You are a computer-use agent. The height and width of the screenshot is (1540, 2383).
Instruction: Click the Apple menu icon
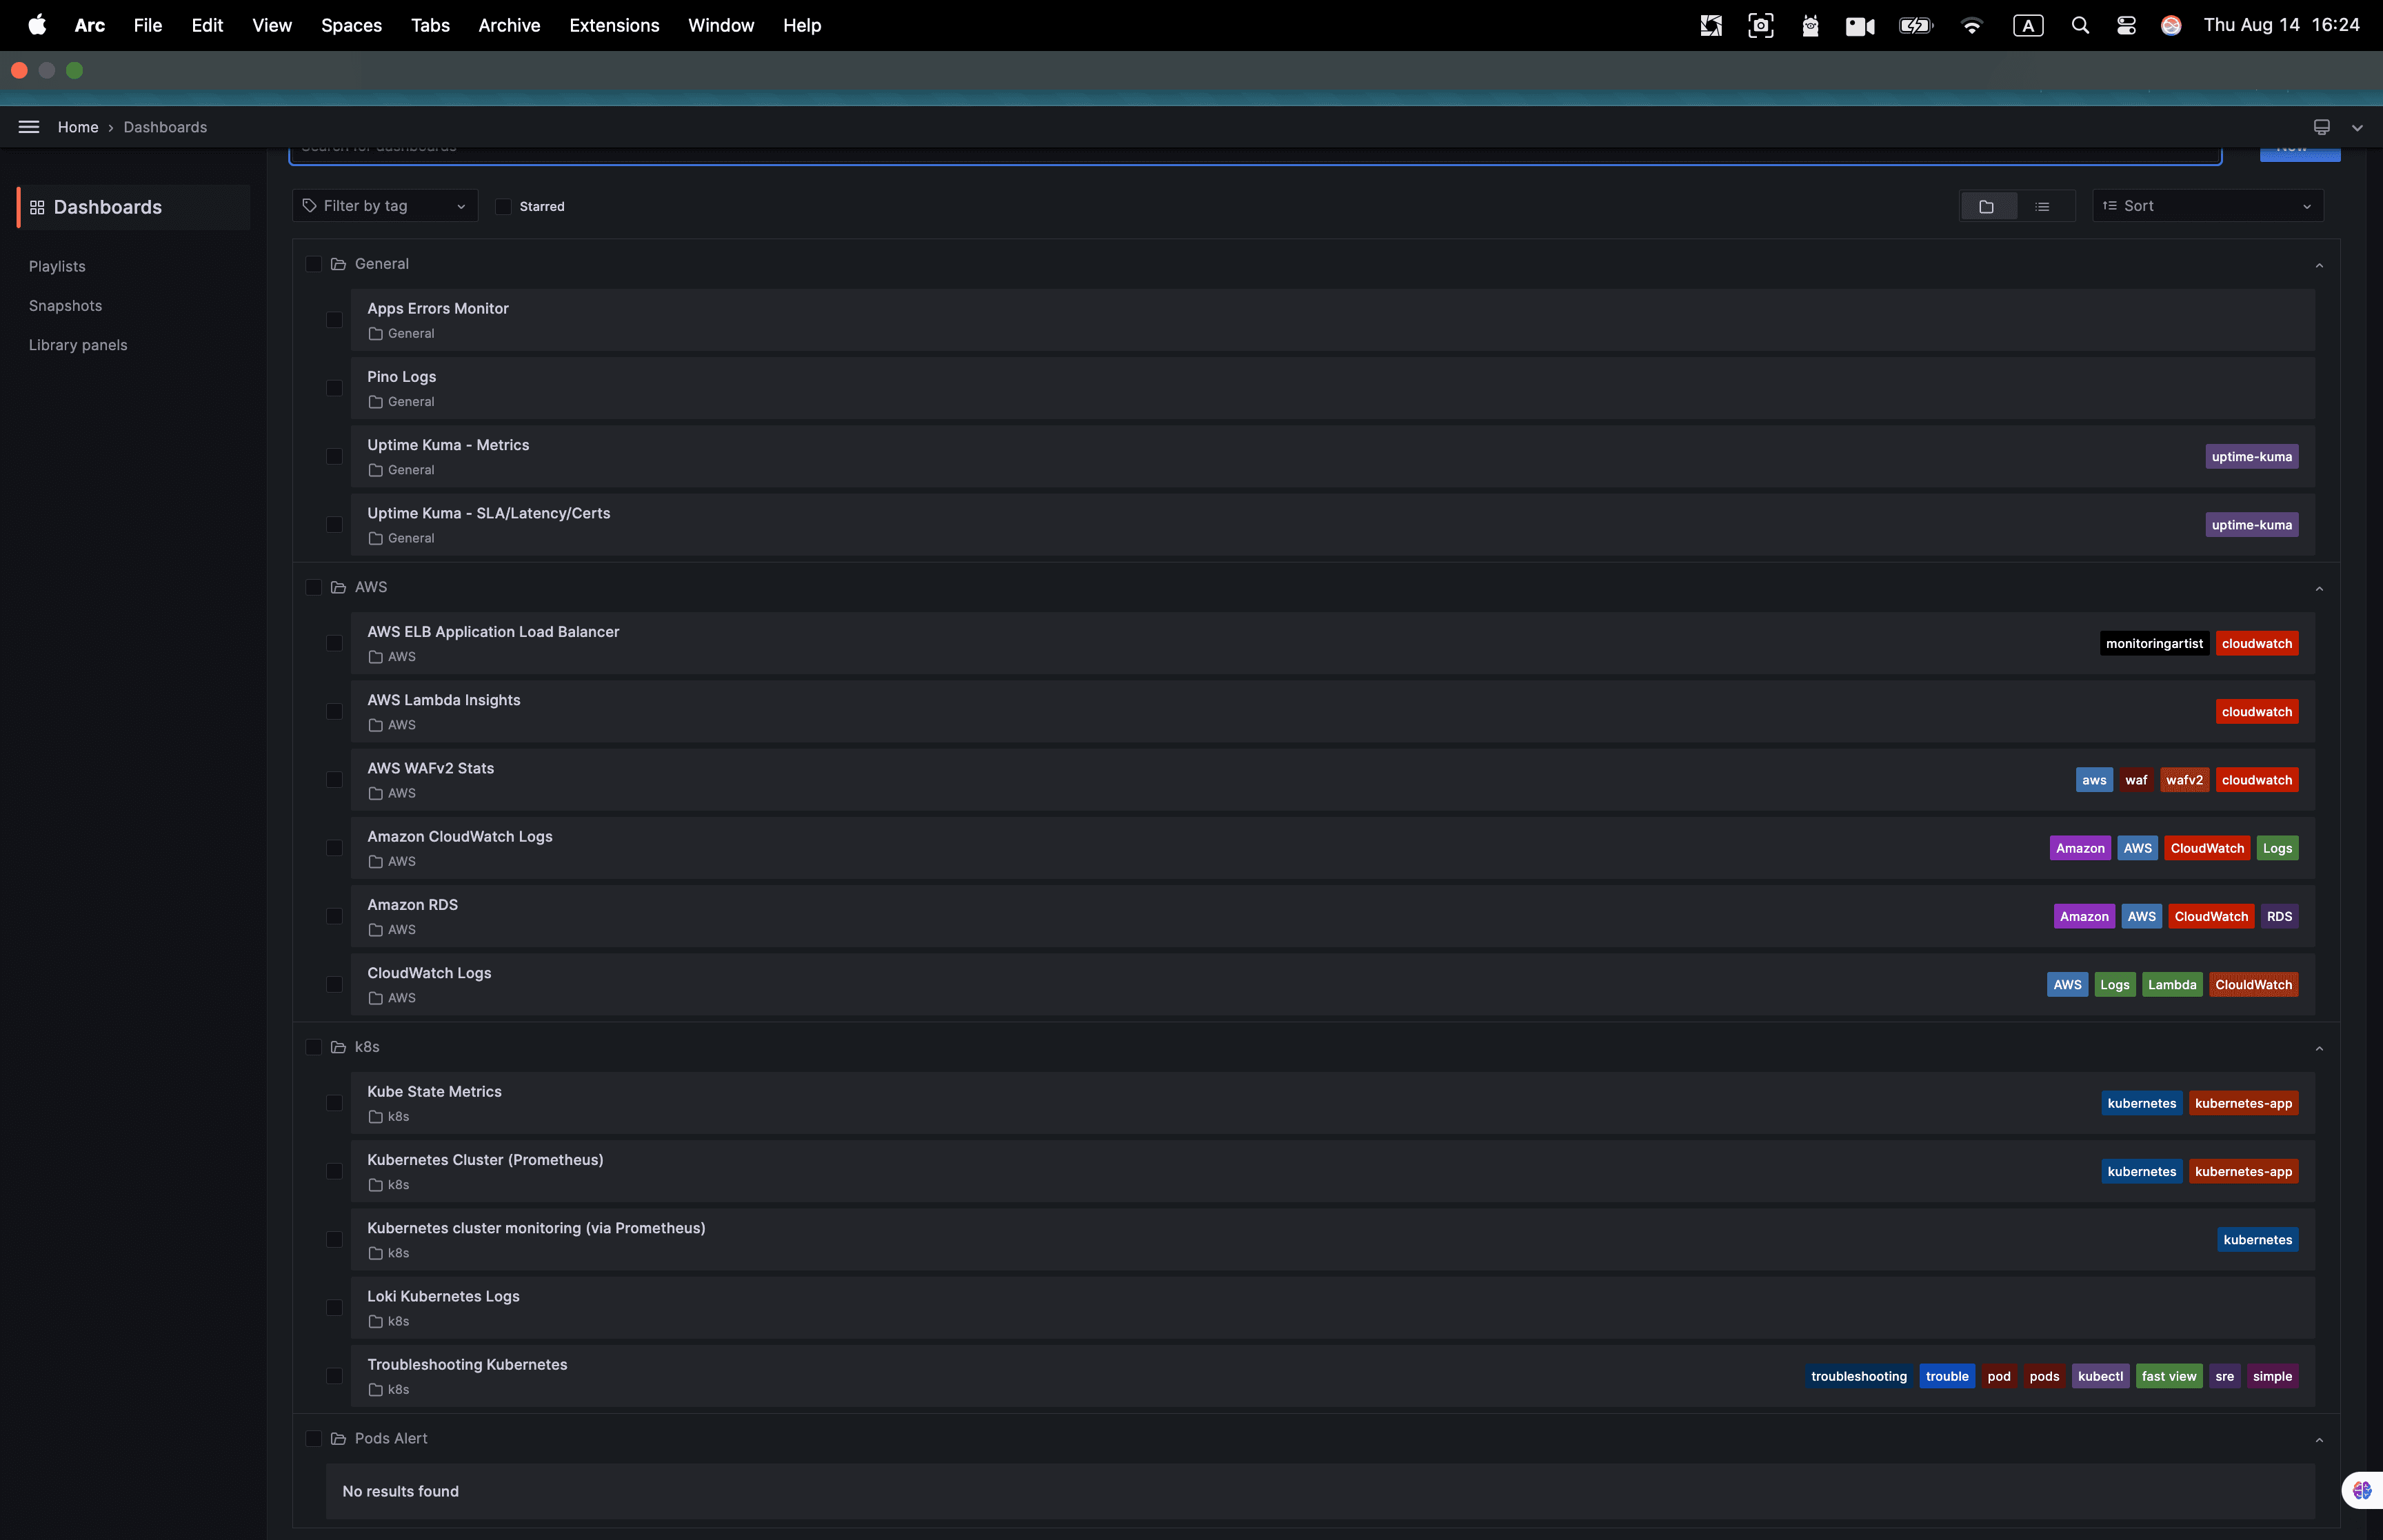click(36, 25)
